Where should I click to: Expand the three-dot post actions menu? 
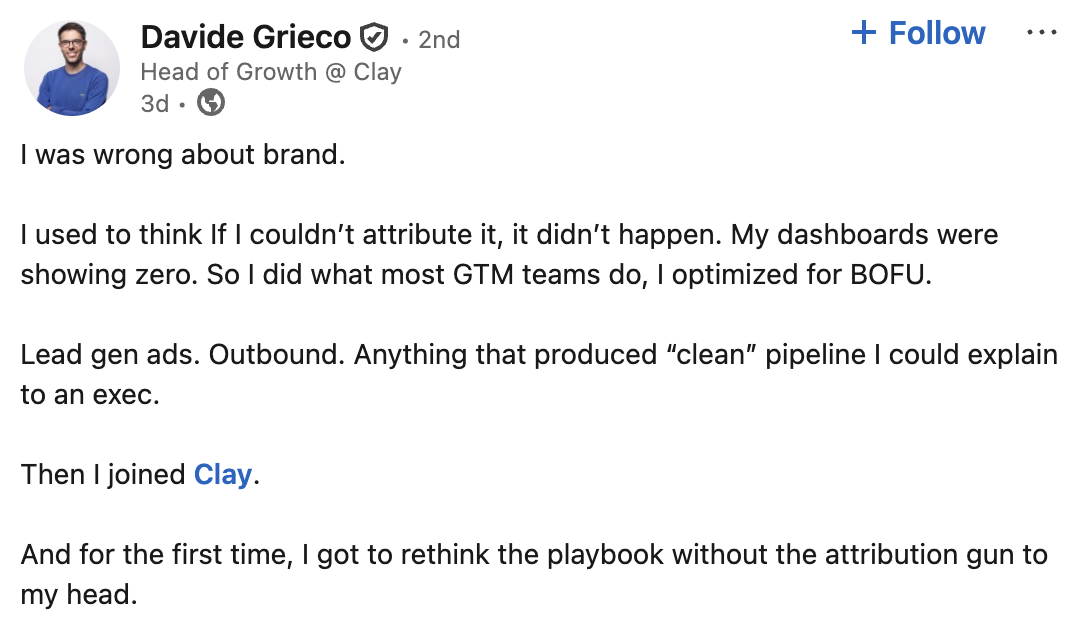click(x=1042, y=31)
